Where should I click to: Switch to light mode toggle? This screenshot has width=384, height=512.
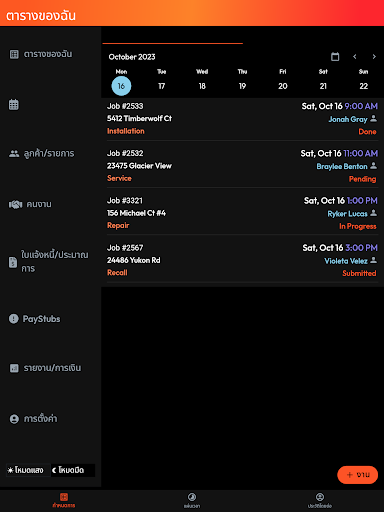26,470
